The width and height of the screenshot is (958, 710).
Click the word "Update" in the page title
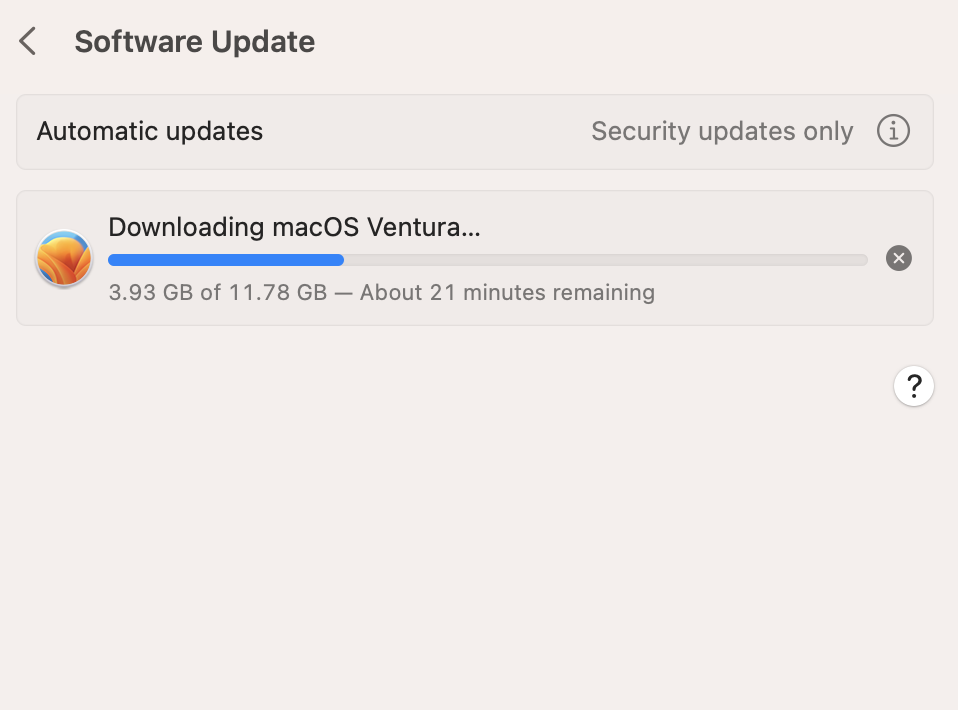pyautogui.click(x=263, y=42)
